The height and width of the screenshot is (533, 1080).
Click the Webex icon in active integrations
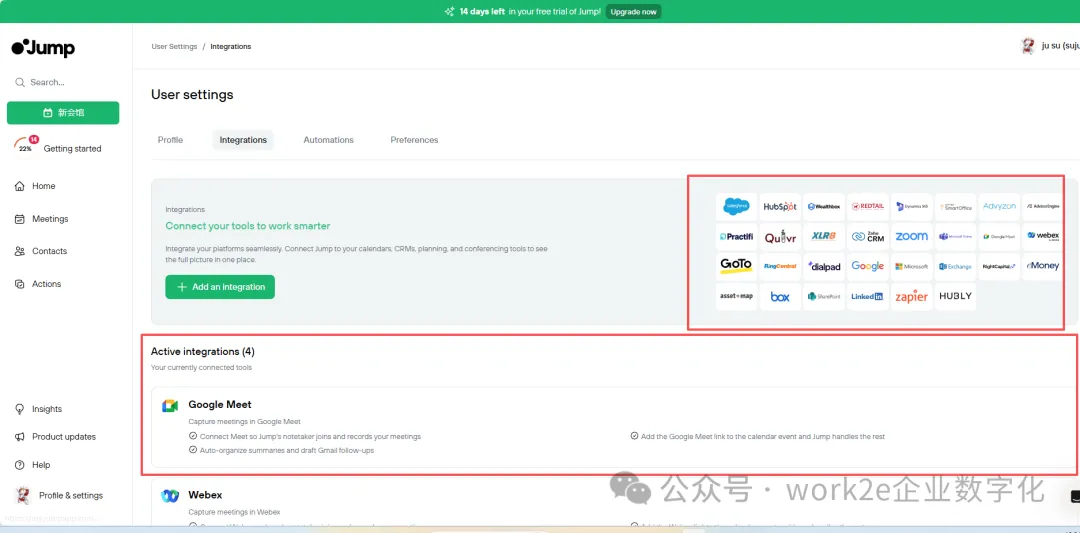170,495
